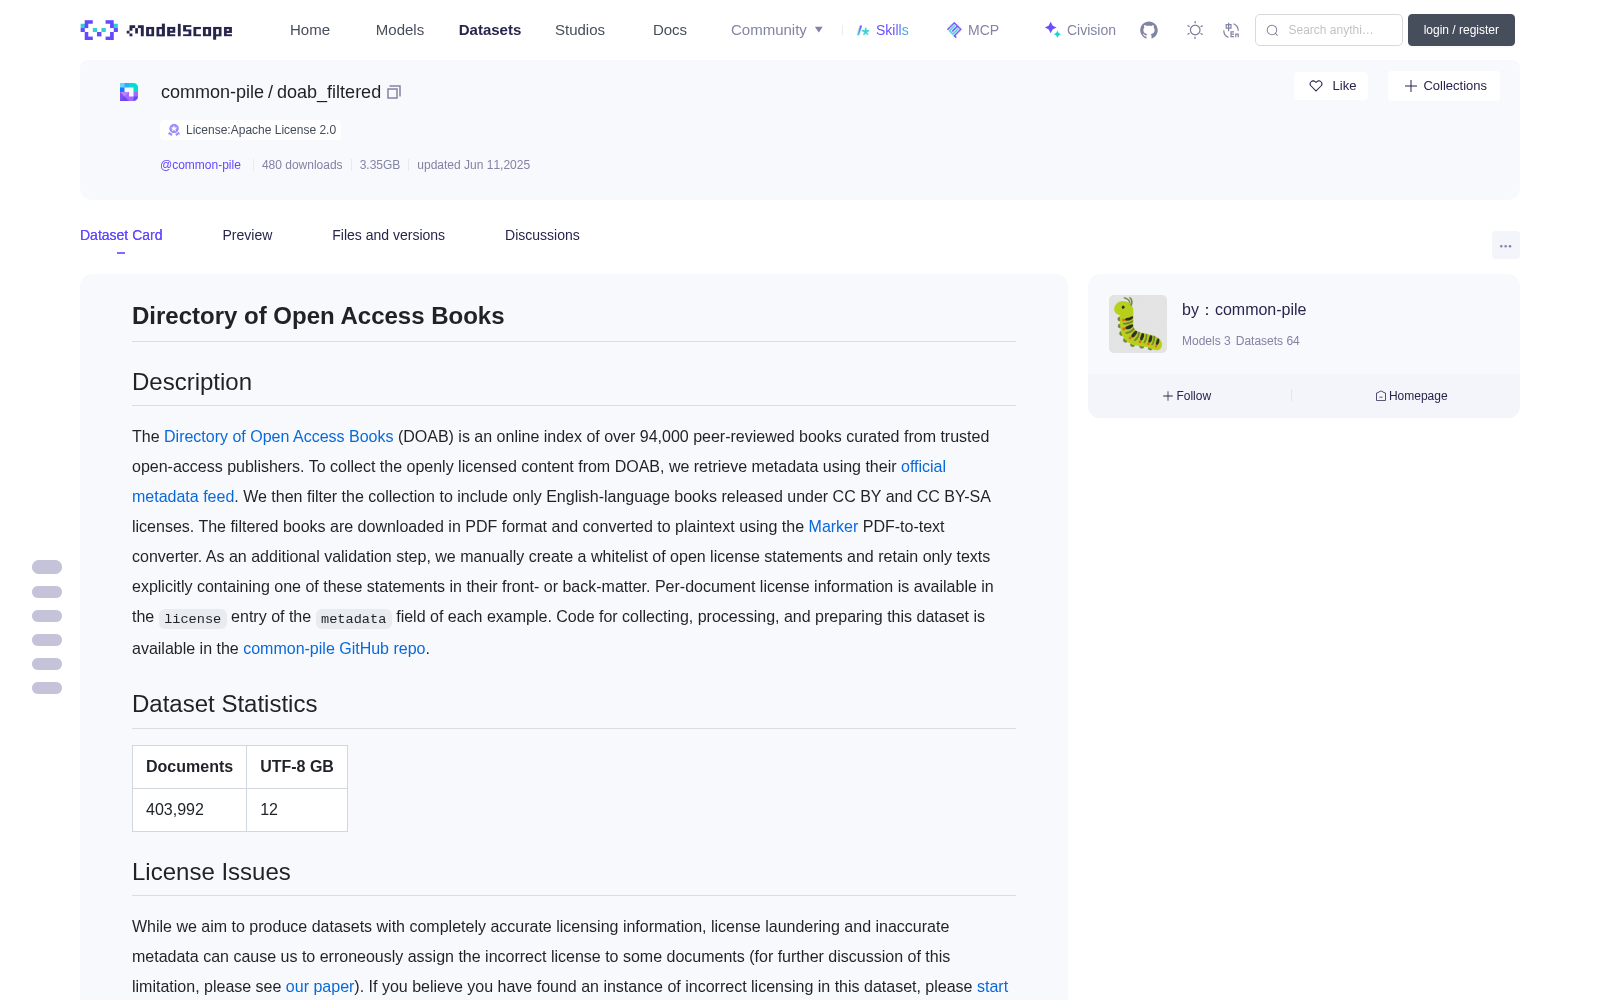The width and height of the screenshot is (1600, 1000).
Task: Open the @common-pile owner link
Action: coord(200,165)
